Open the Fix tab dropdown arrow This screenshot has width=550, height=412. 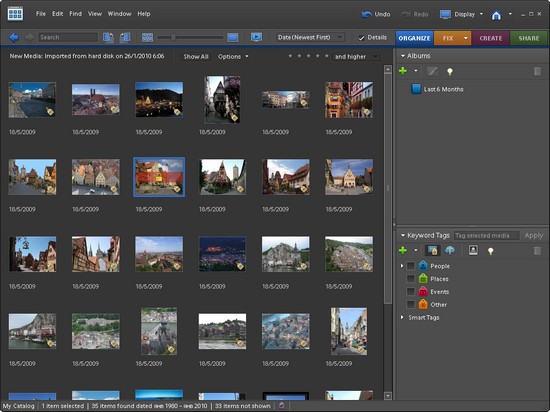click(465, 38)
